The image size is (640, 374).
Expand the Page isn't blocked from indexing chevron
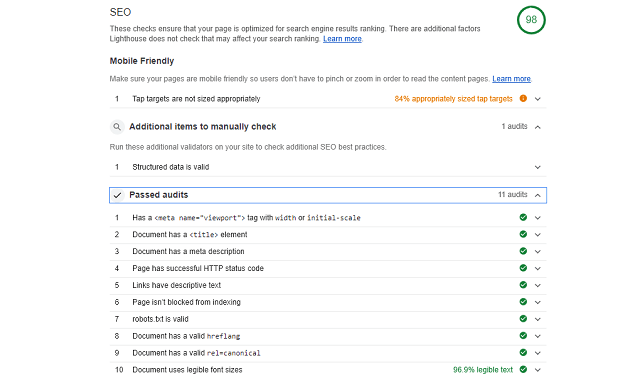tap(538, 303)
